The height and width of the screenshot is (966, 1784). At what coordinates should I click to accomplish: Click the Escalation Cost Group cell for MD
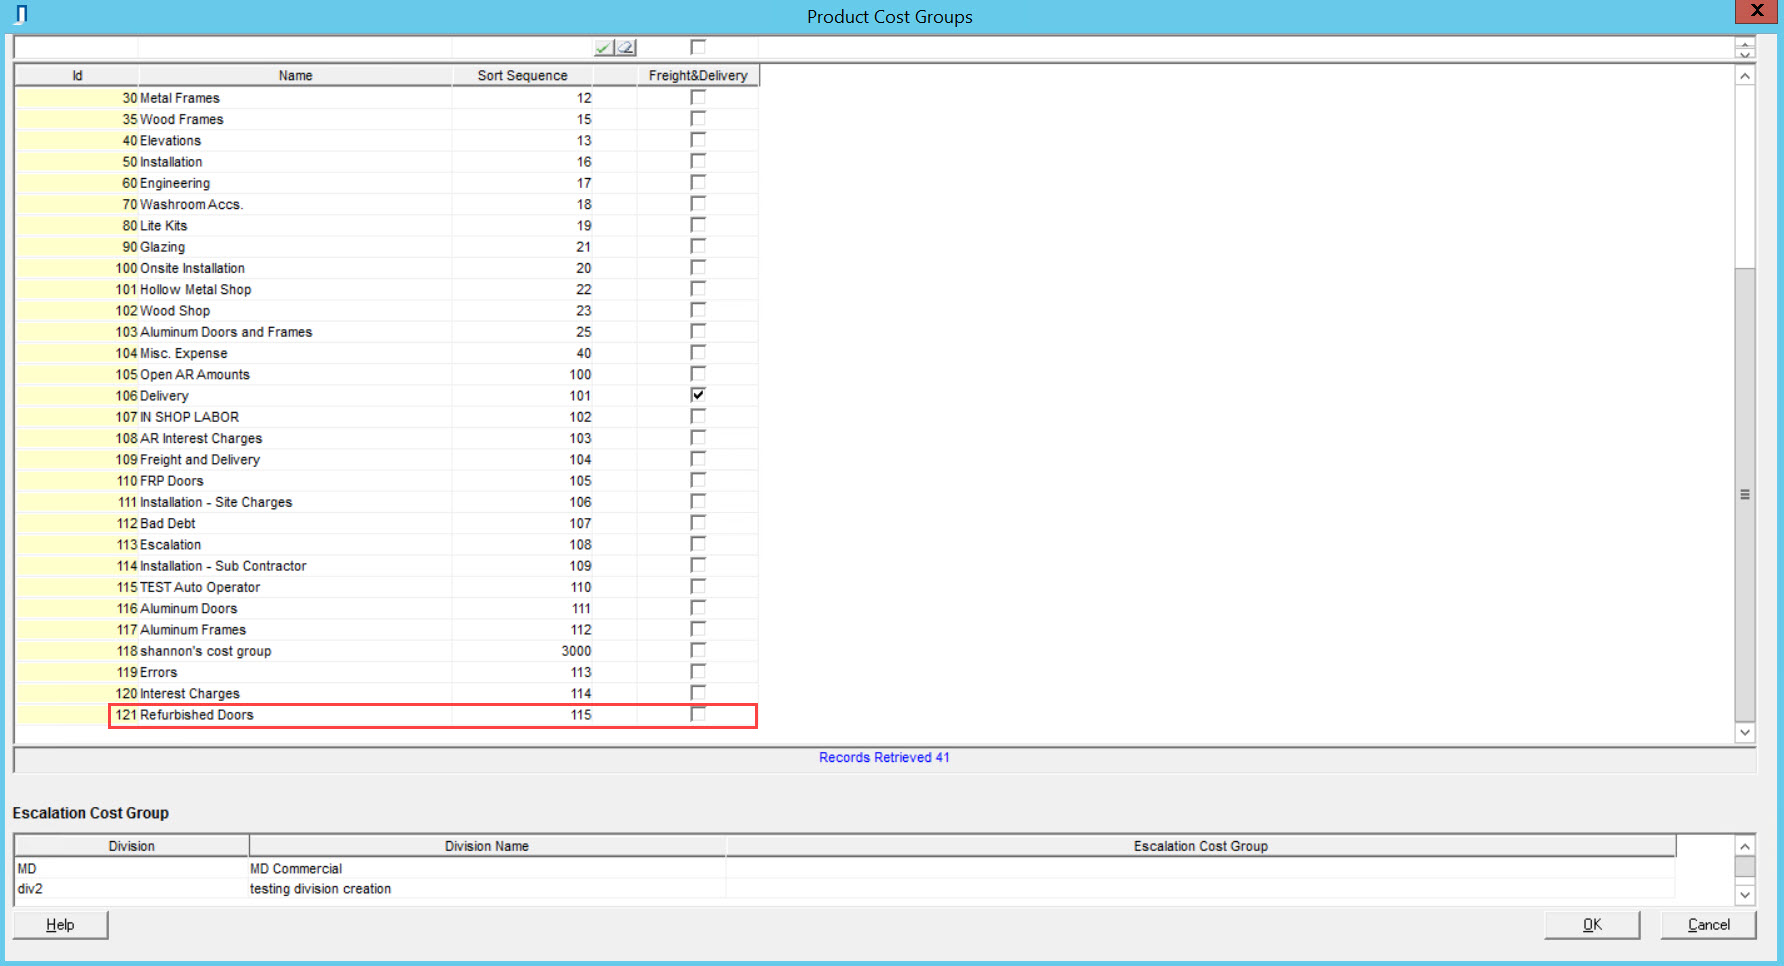pos(1200,869)
